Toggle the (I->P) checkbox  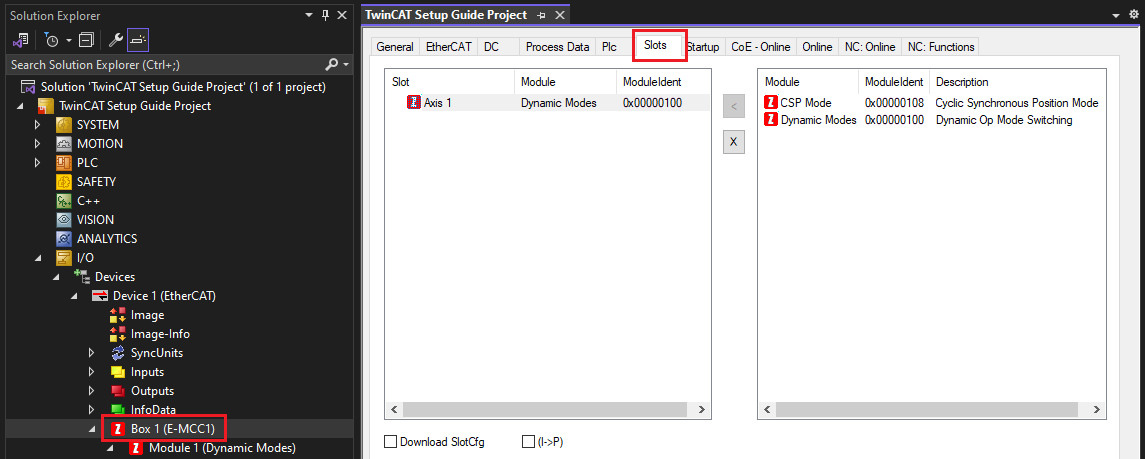click(528, 441)
